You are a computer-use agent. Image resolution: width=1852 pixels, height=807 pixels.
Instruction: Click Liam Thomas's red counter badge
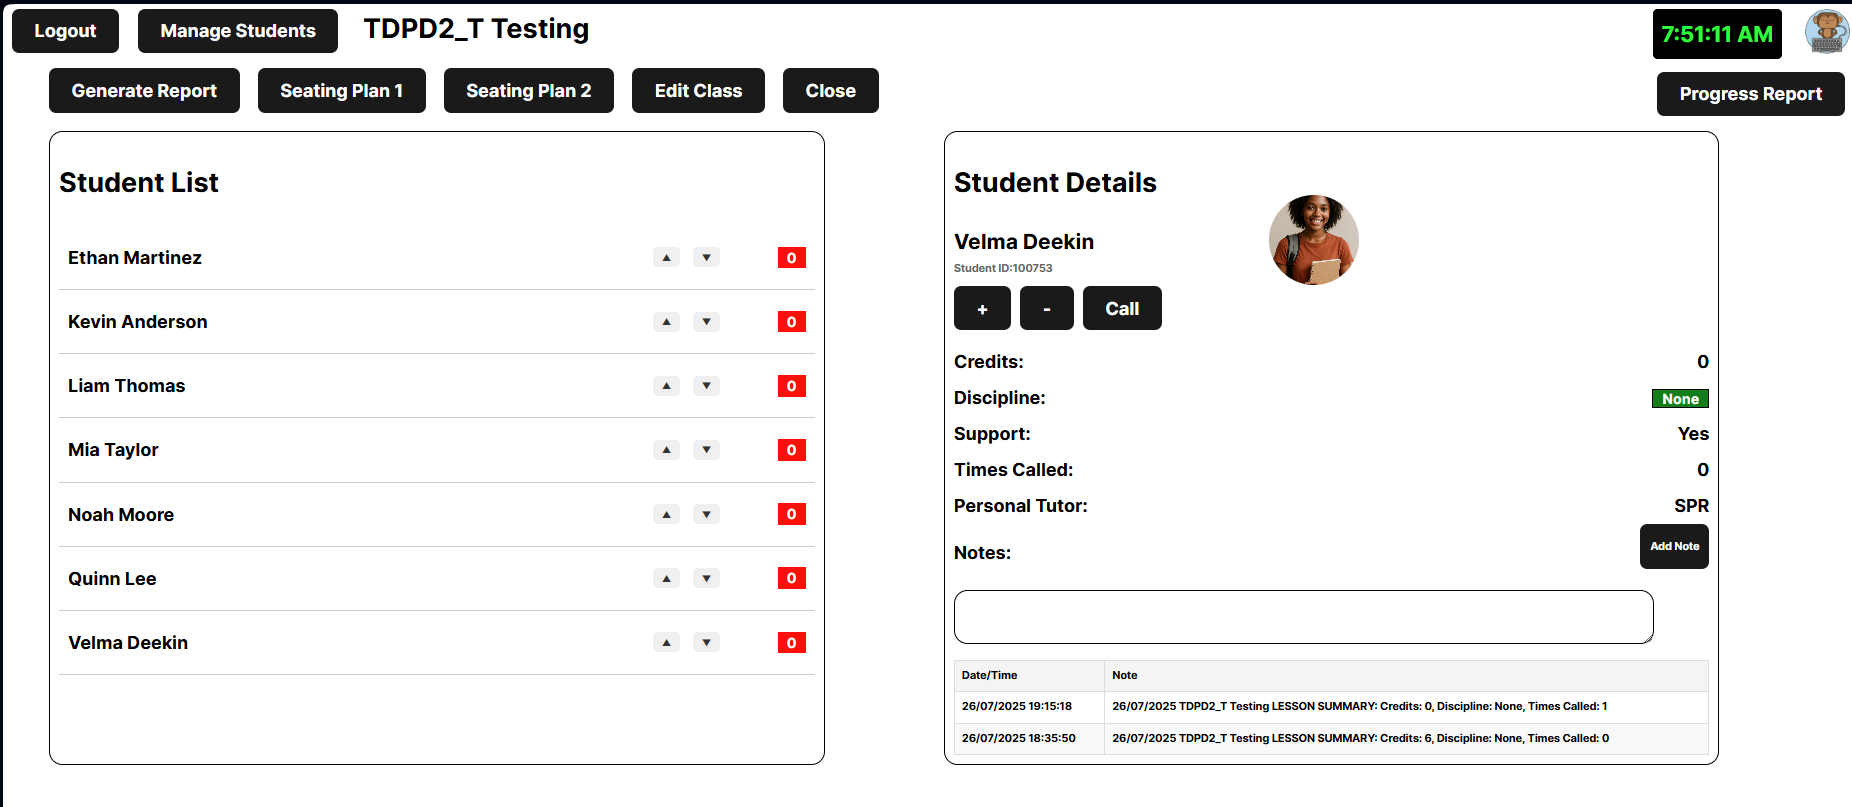(x=792, y=386)
